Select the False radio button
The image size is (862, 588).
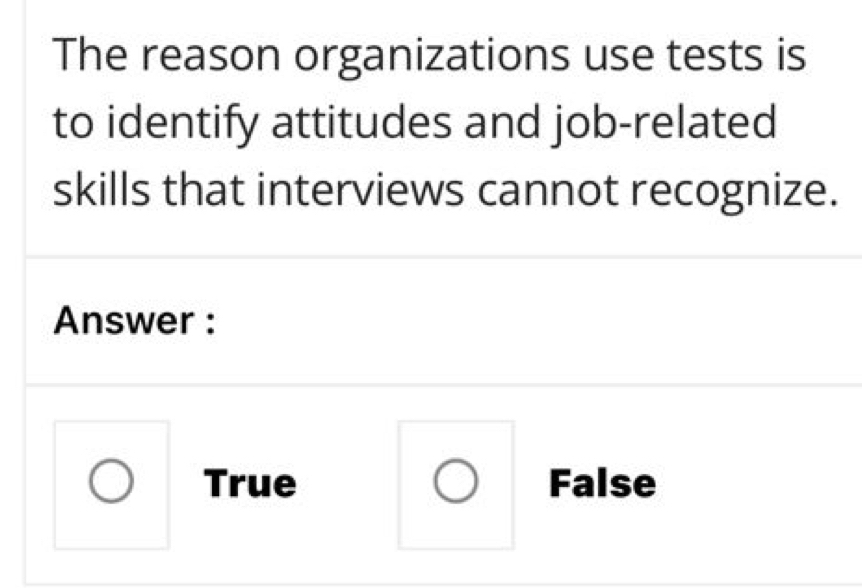(x=454, y=483)
